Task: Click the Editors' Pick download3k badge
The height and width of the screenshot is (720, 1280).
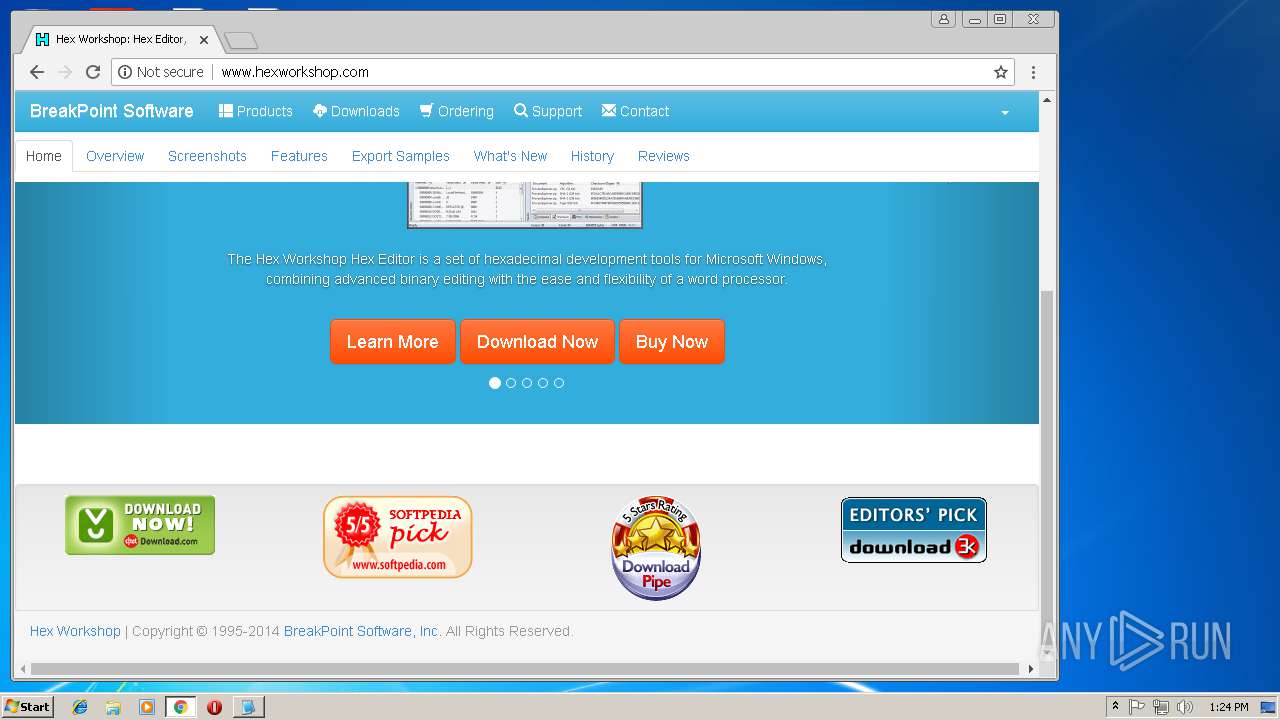Action: pyautogui.click(x=914, y=530)
